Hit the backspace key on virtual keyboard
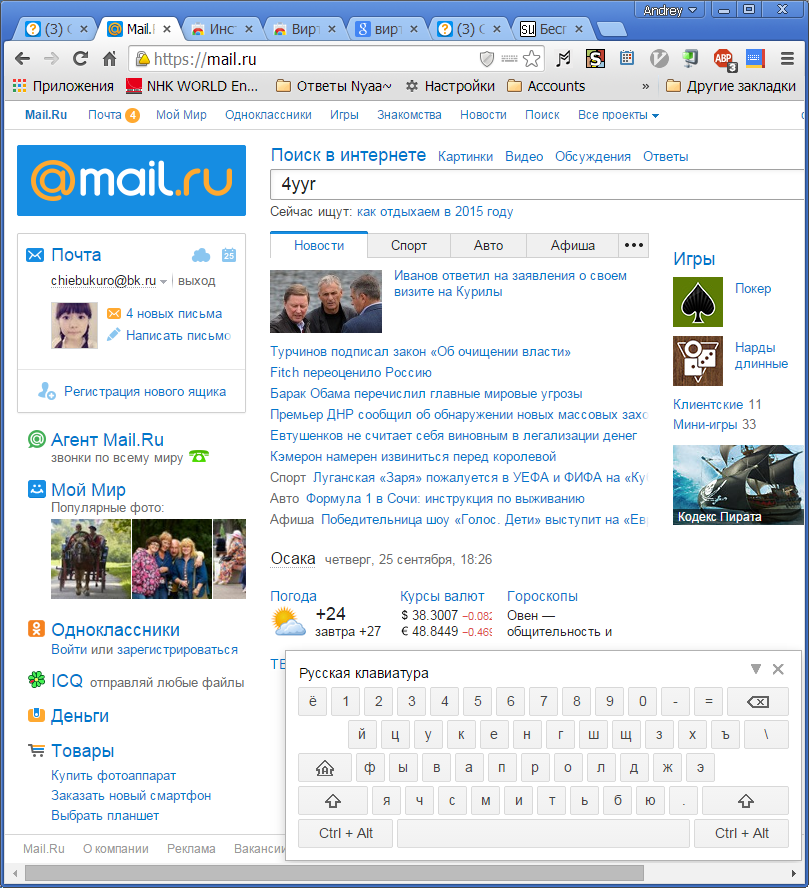 pyautogui.click(x=757, y=702)
